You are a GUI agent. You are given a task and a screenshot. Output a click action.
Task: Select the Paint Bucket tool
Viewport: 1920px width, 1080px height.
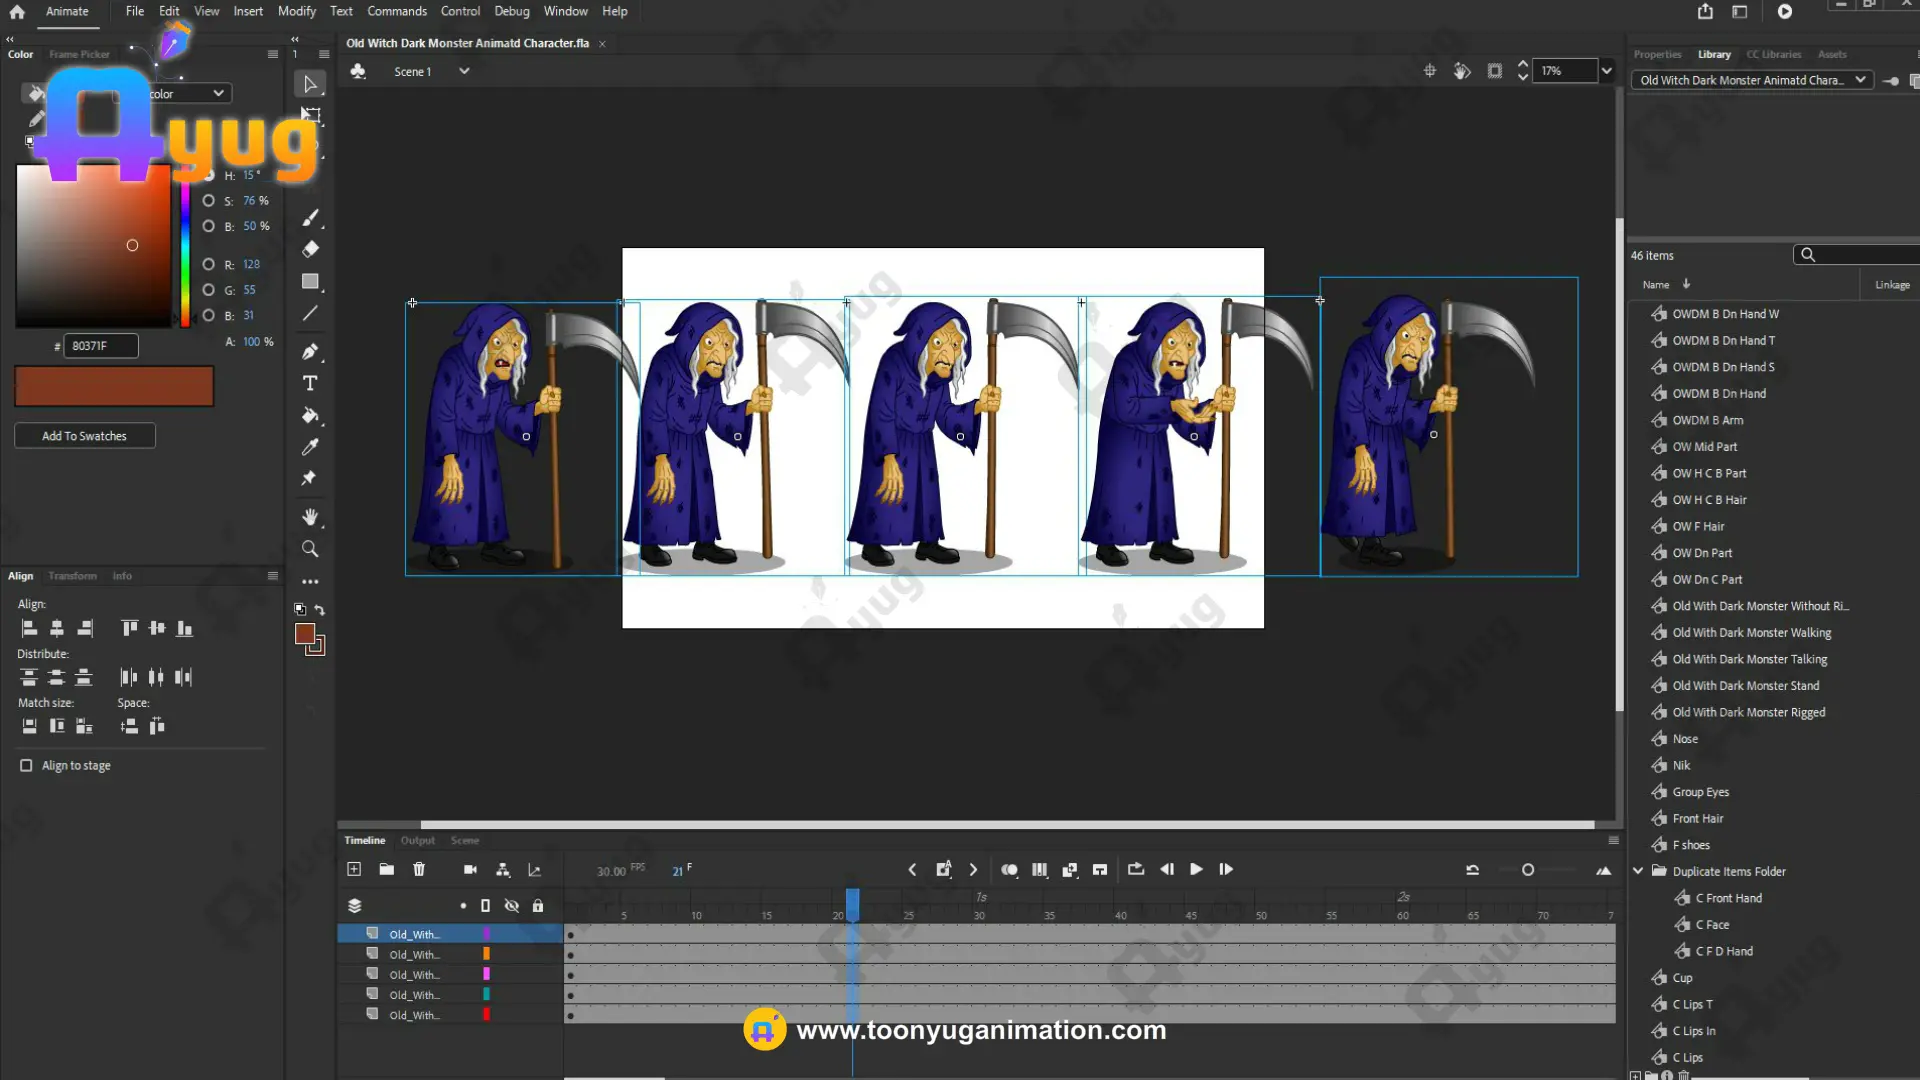[x=310, y=416]
